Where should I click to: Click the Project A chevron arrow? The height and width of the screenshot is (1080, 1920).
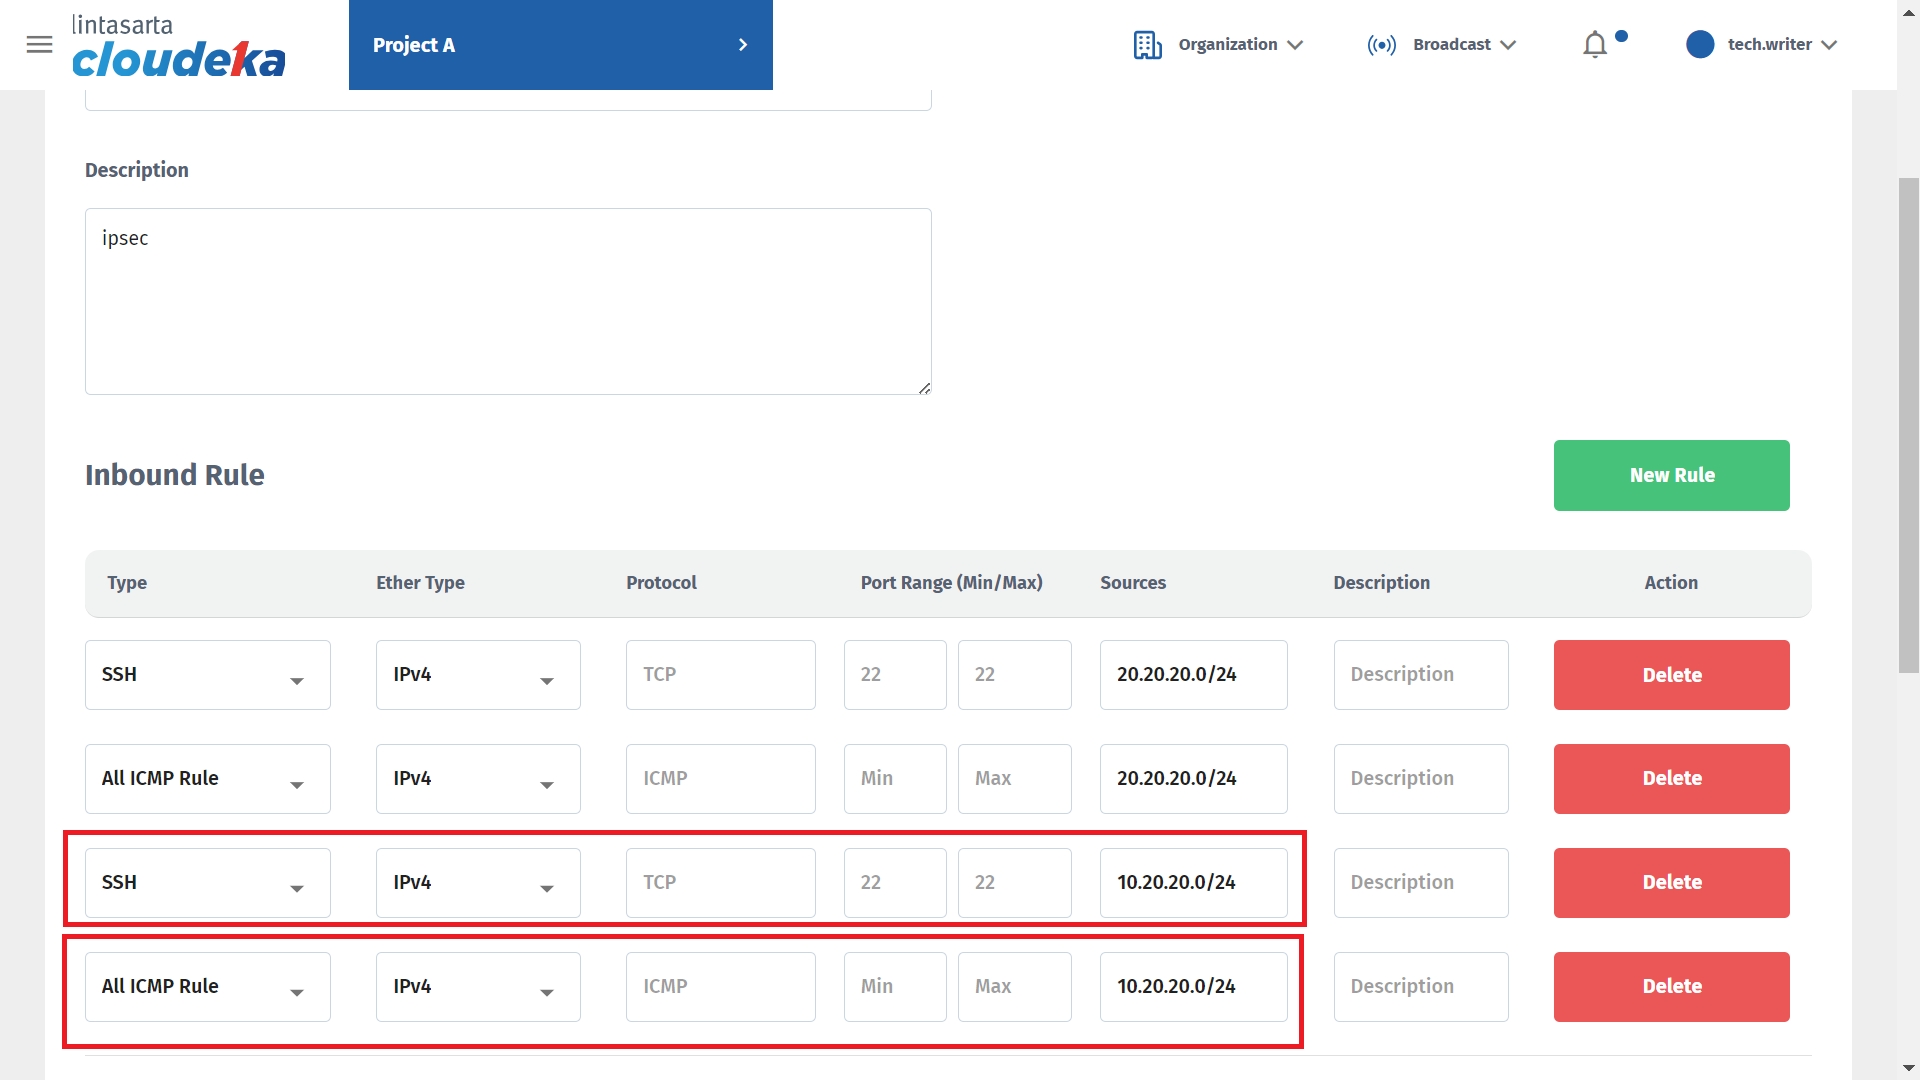coord(742,45)
